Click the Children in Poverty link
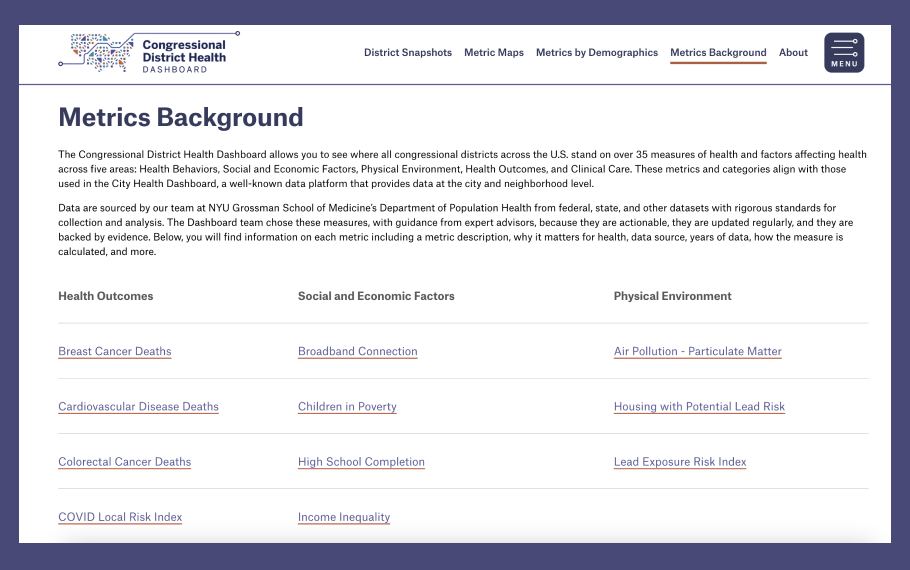Screen dimensions: 910x570 click(x=347, y=407)
